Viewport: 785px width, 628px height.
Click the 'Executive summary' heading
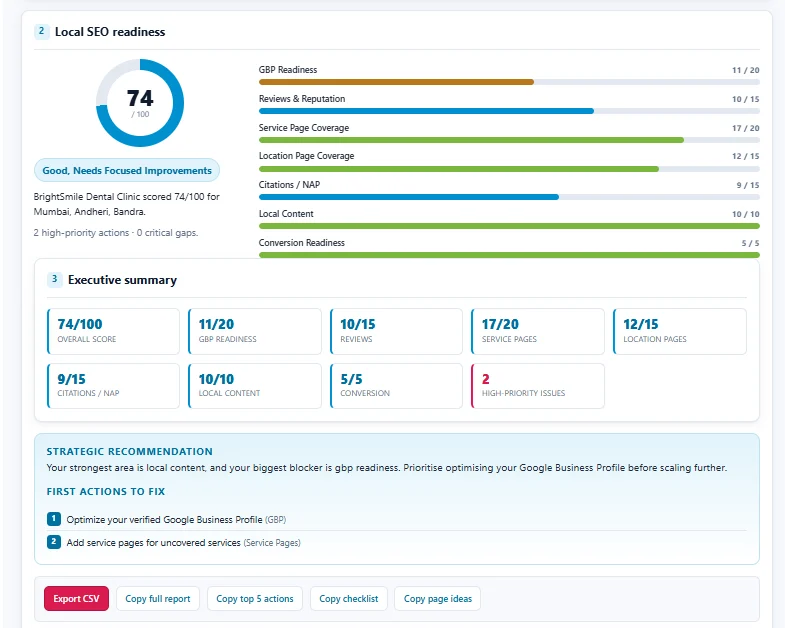point(122,280)
